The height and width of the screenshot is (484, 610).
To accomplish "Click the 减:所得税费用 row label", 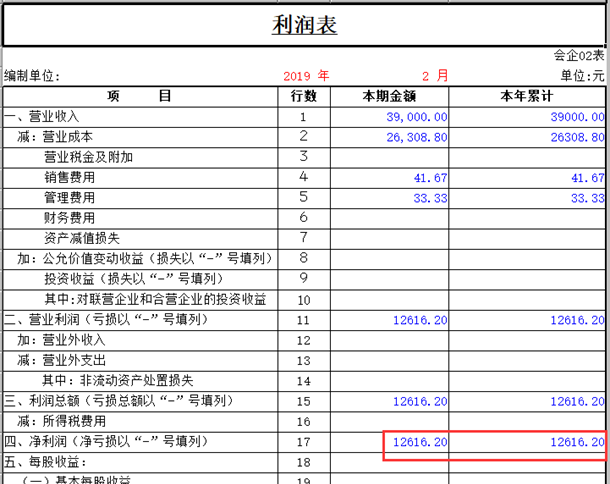I will tap(61, 421).
